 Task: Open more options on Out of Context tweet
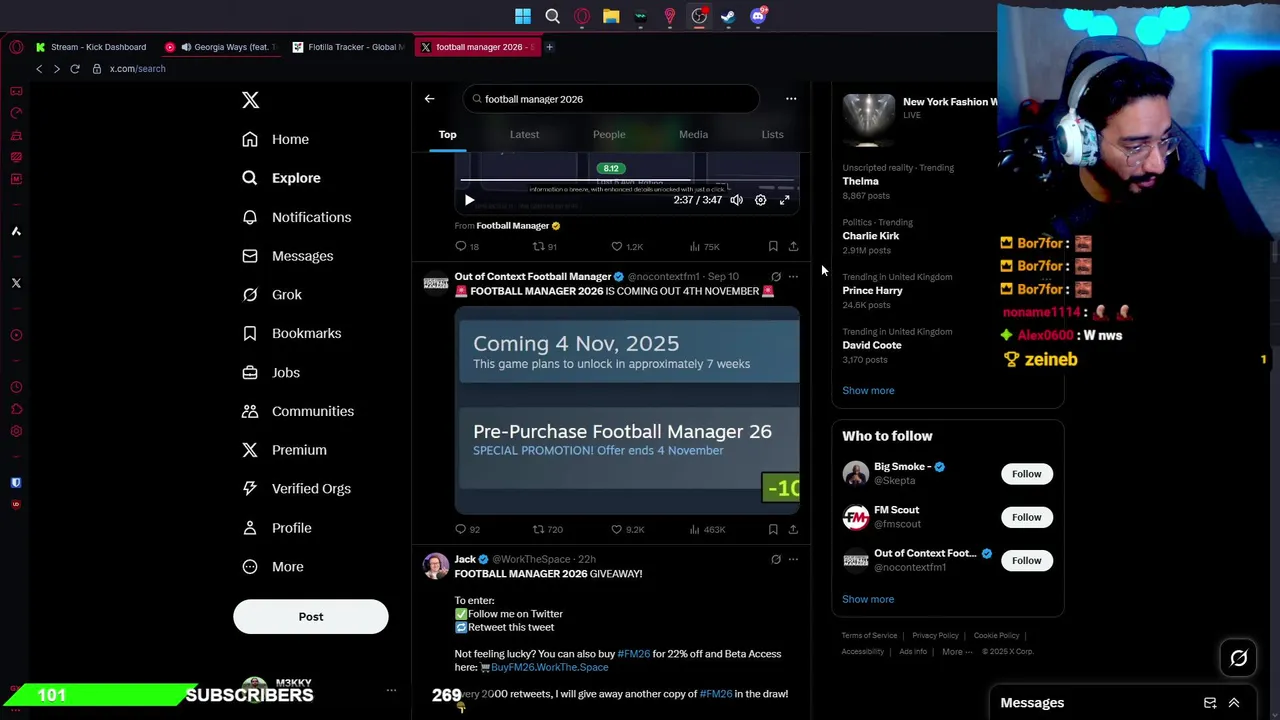pyautogui.click(x=793, y=277)
